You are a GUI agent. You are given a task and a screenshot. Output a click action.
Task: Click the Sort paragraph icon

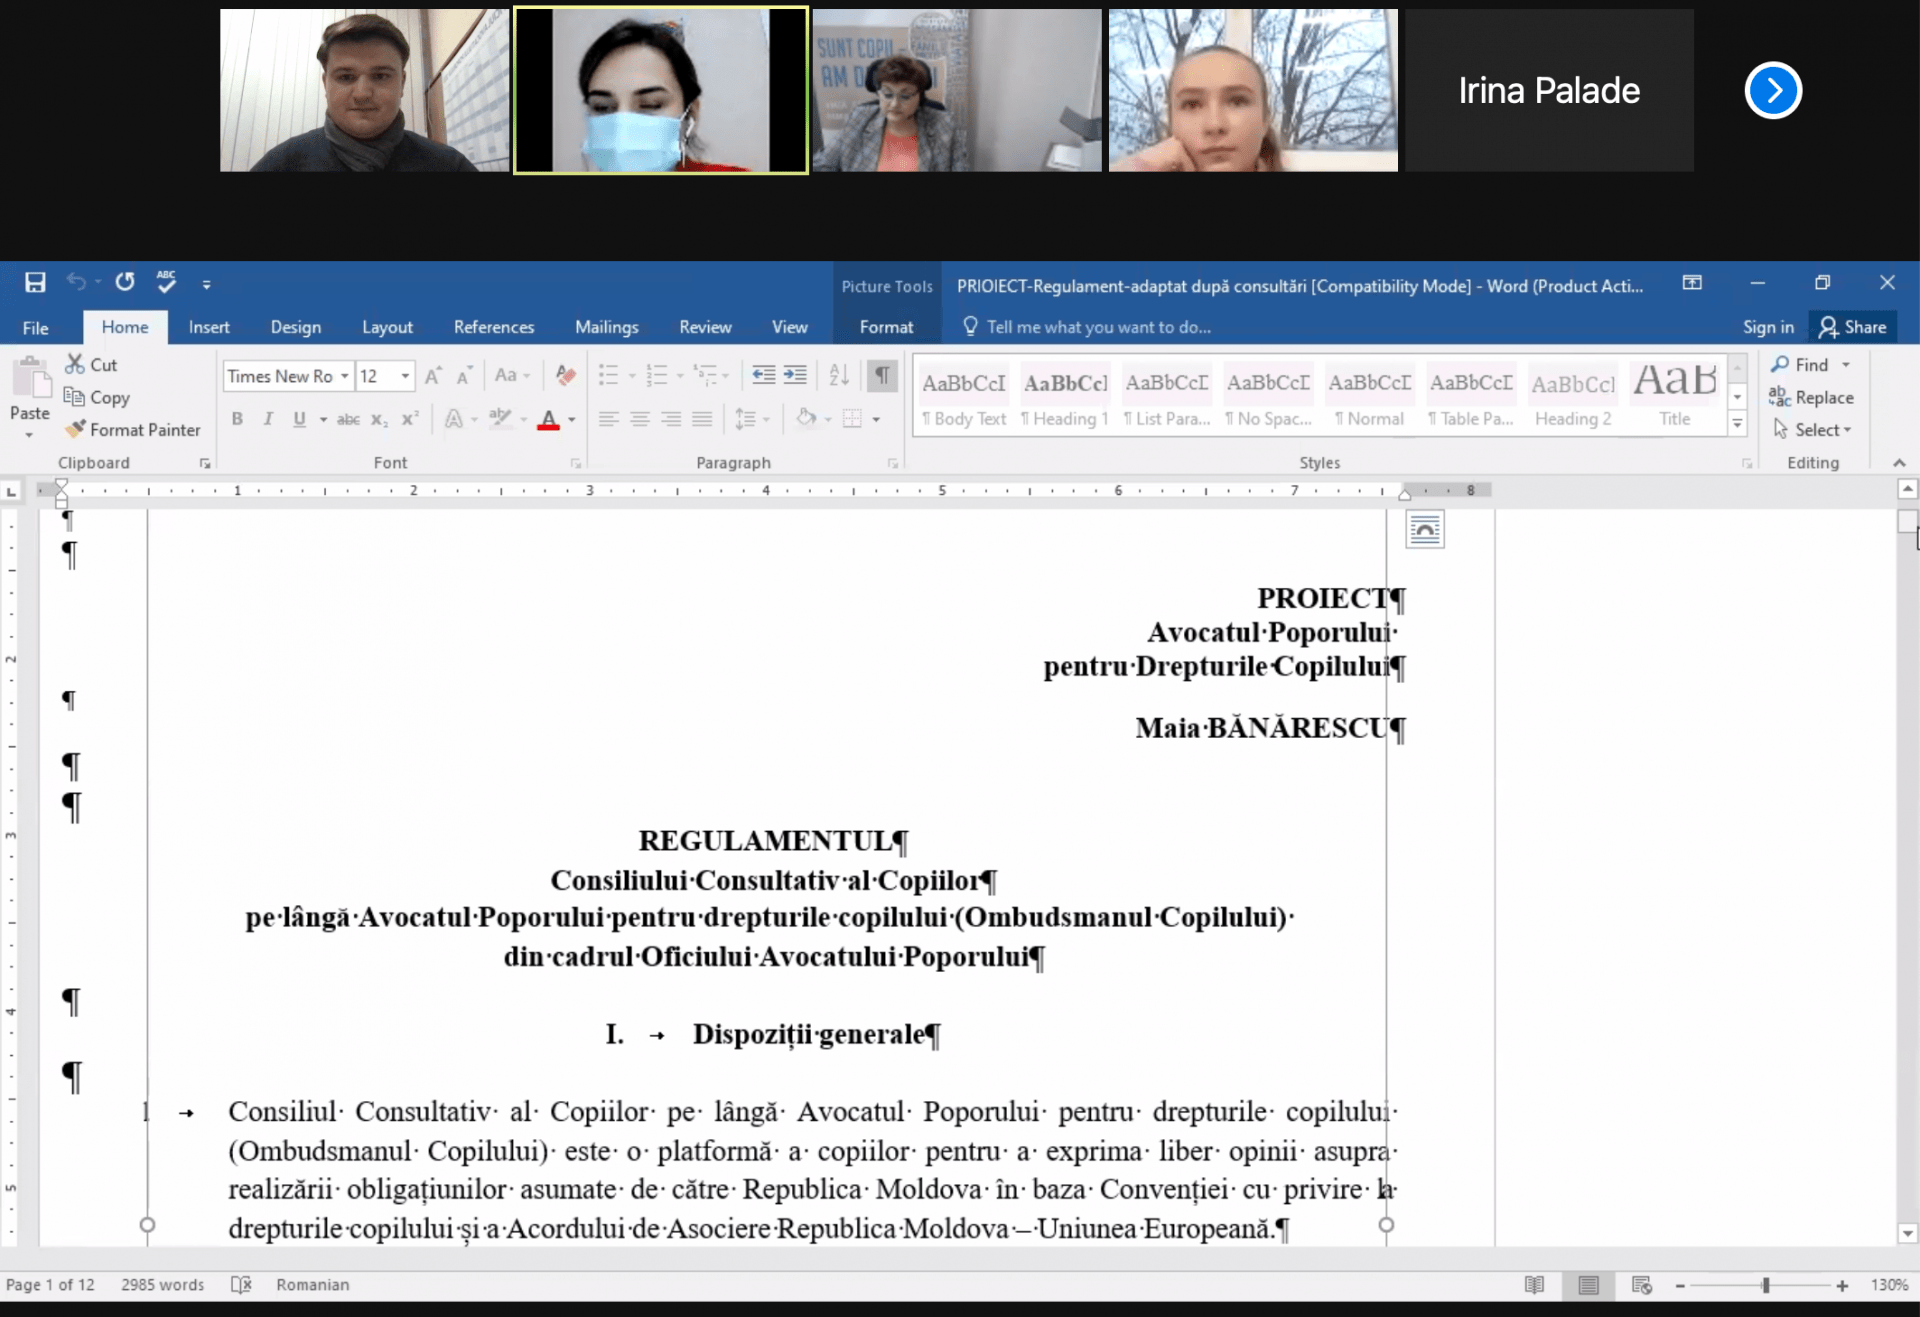coord(839,375)
